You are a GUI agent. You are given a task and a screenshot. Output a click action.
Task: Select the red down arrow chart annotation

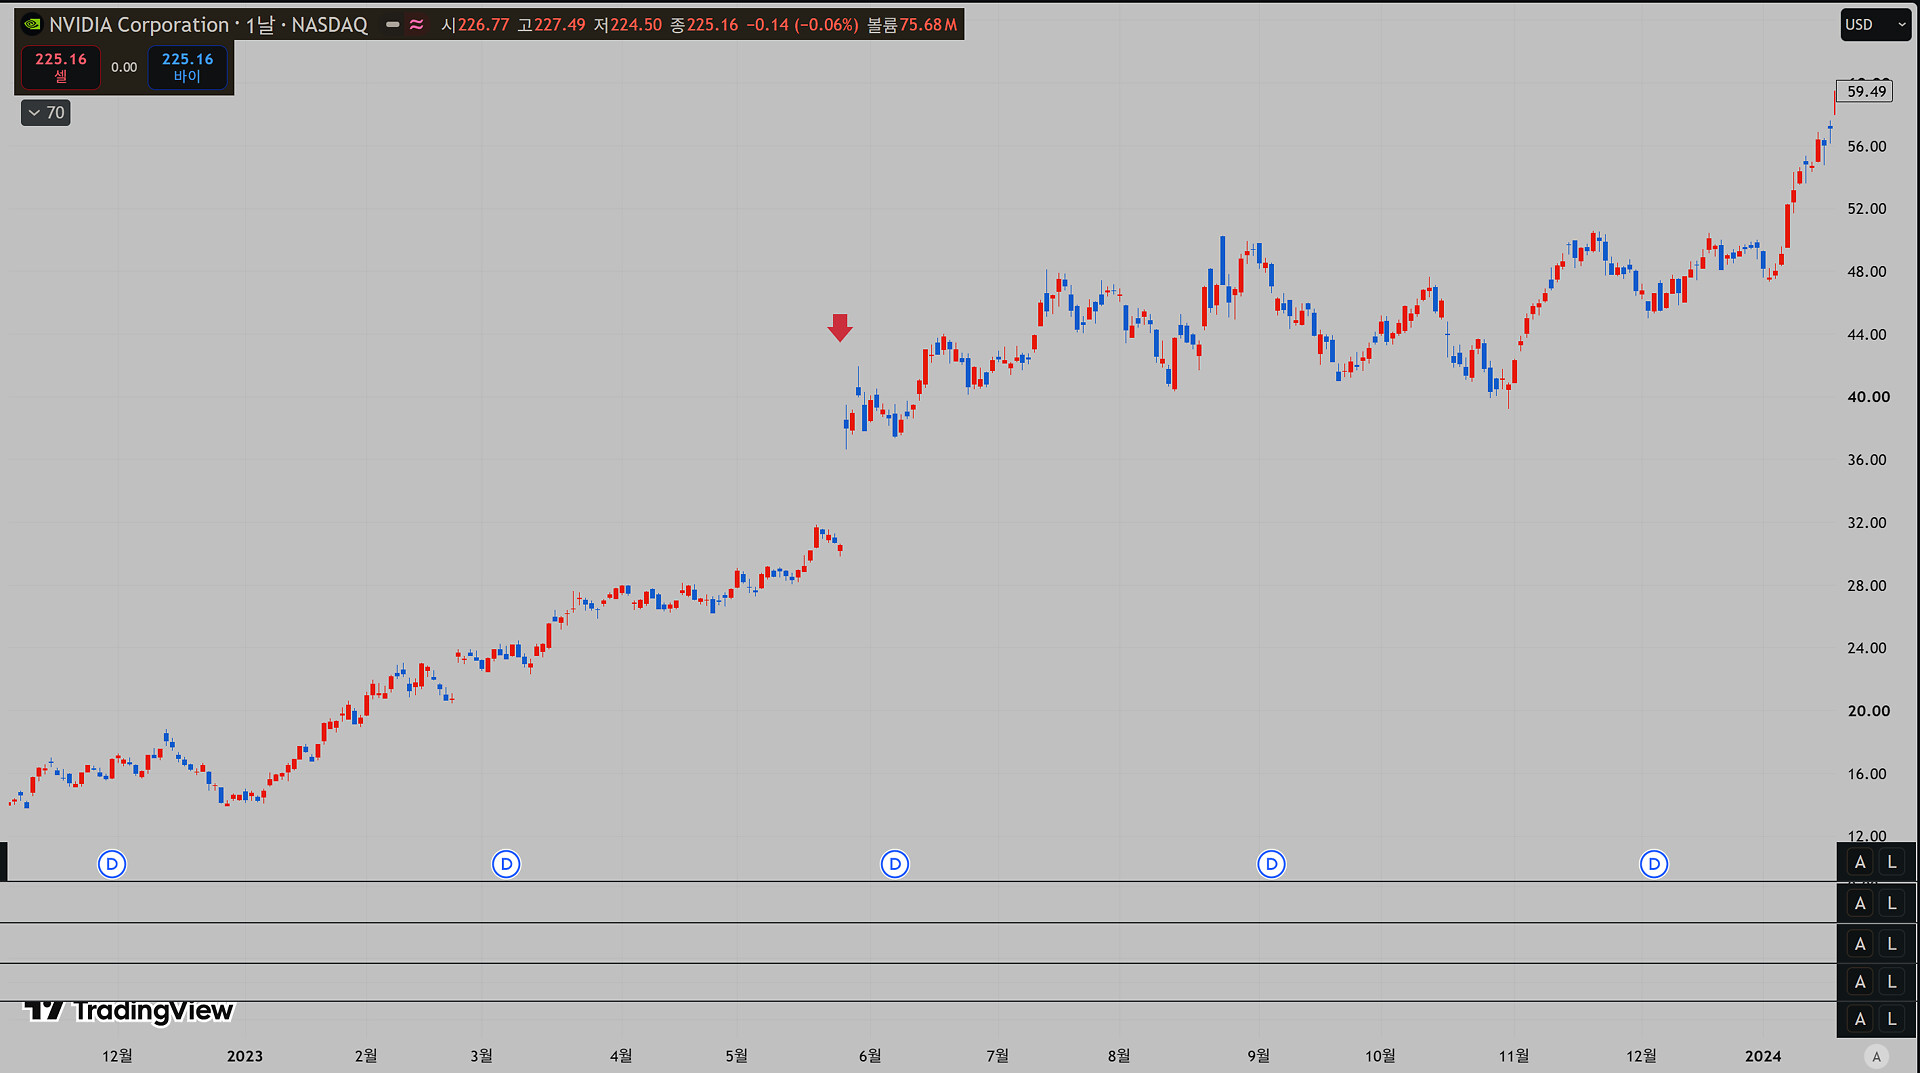coord(840,327)
